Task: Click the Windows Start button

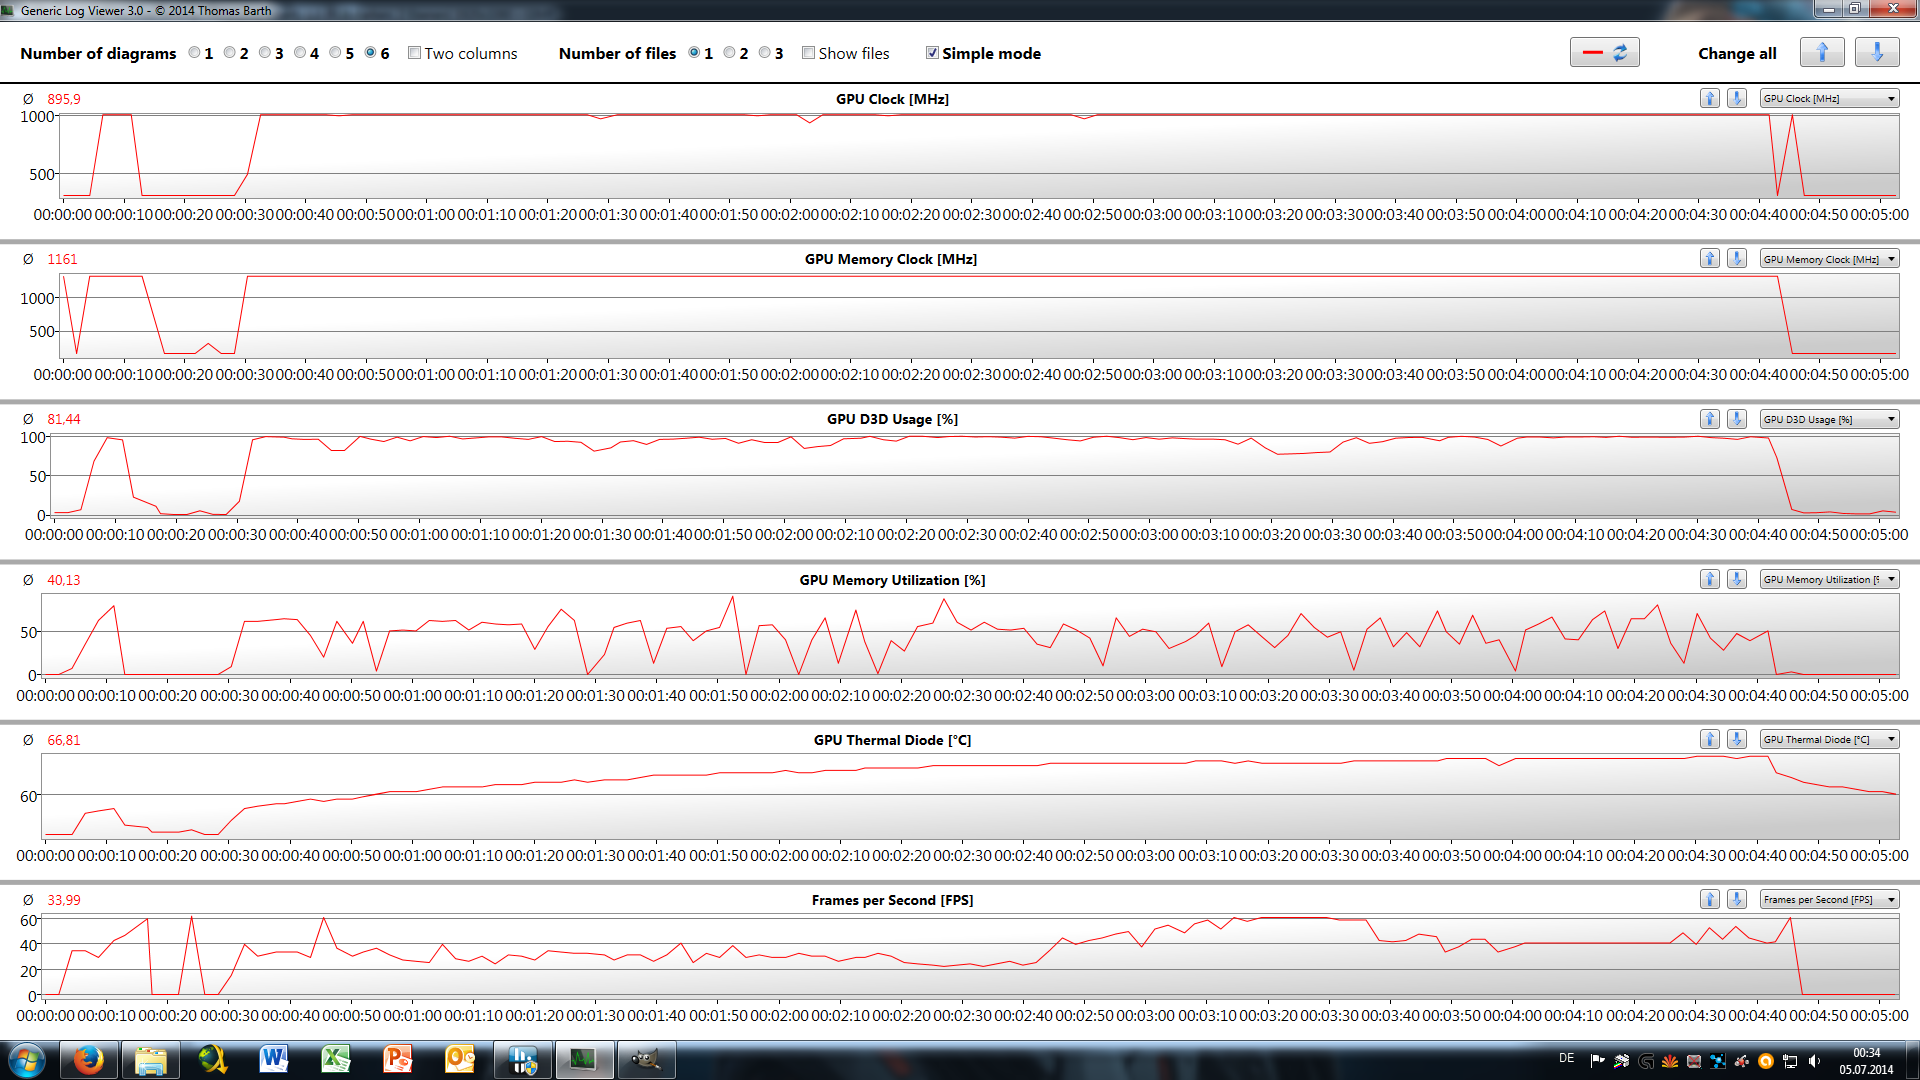Action: pyautogui.click(x=27, y=1060)
